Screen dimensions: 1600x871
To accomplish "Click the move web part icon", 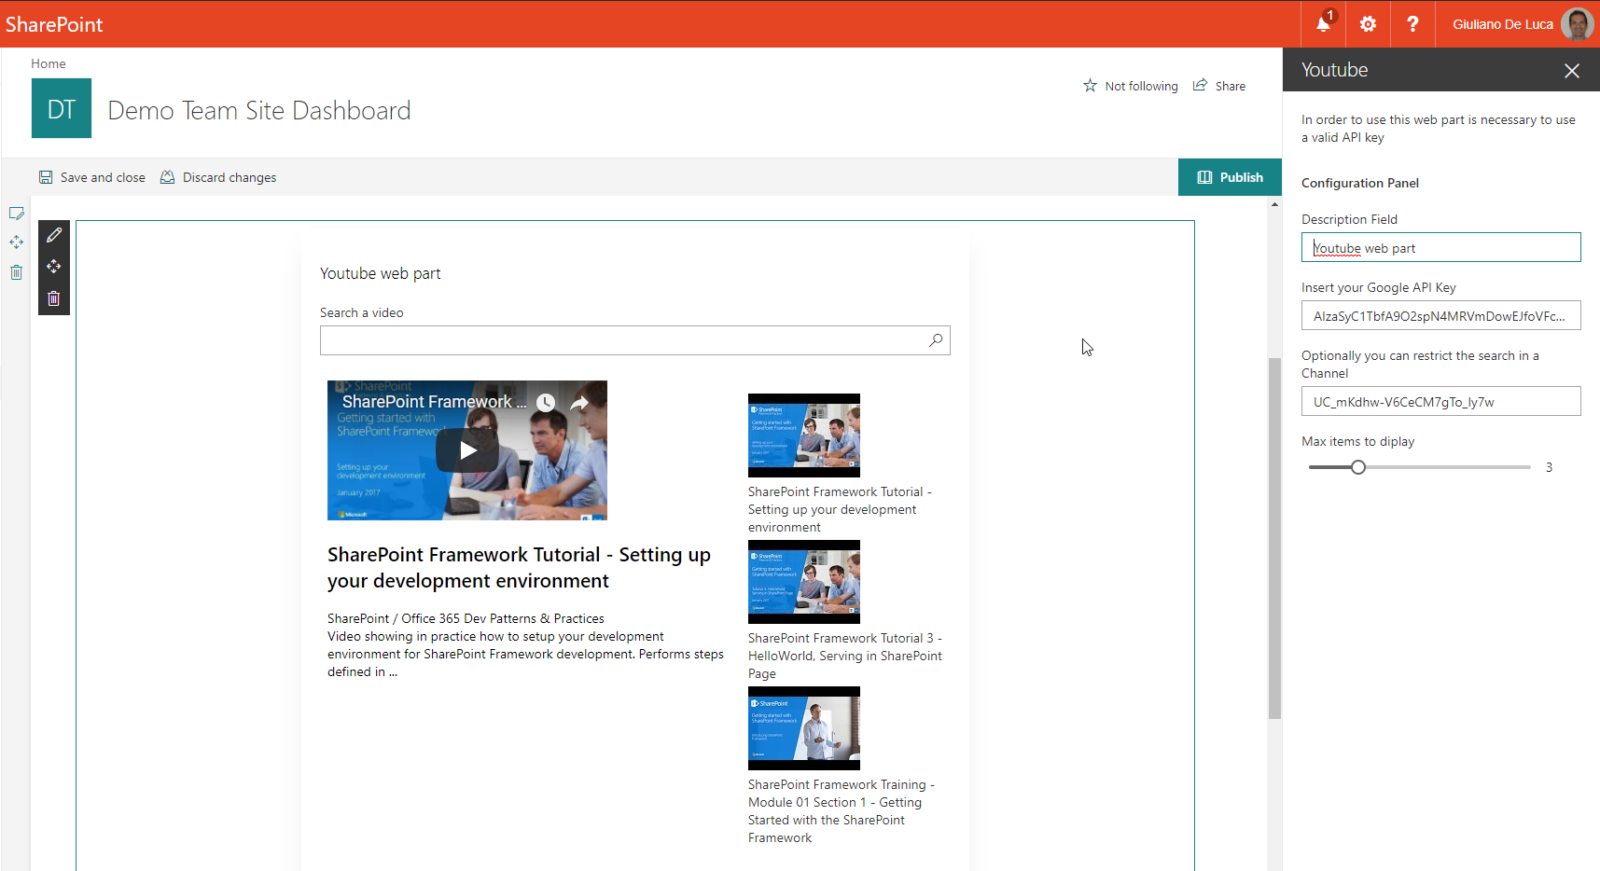I will tap(54, 267).
